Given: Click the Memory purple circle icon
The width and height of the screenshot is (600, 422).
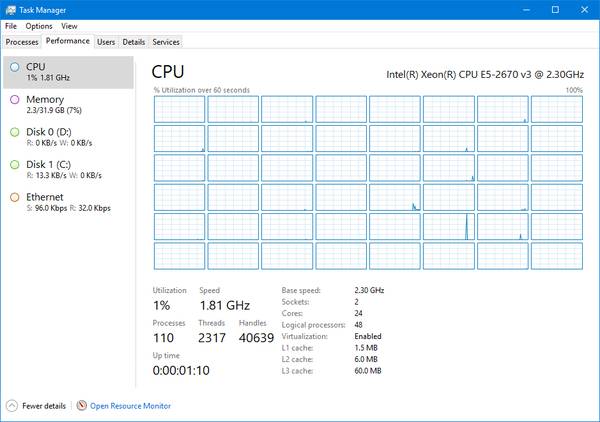Looking at the screenshot, I should (x=14, y=100).
